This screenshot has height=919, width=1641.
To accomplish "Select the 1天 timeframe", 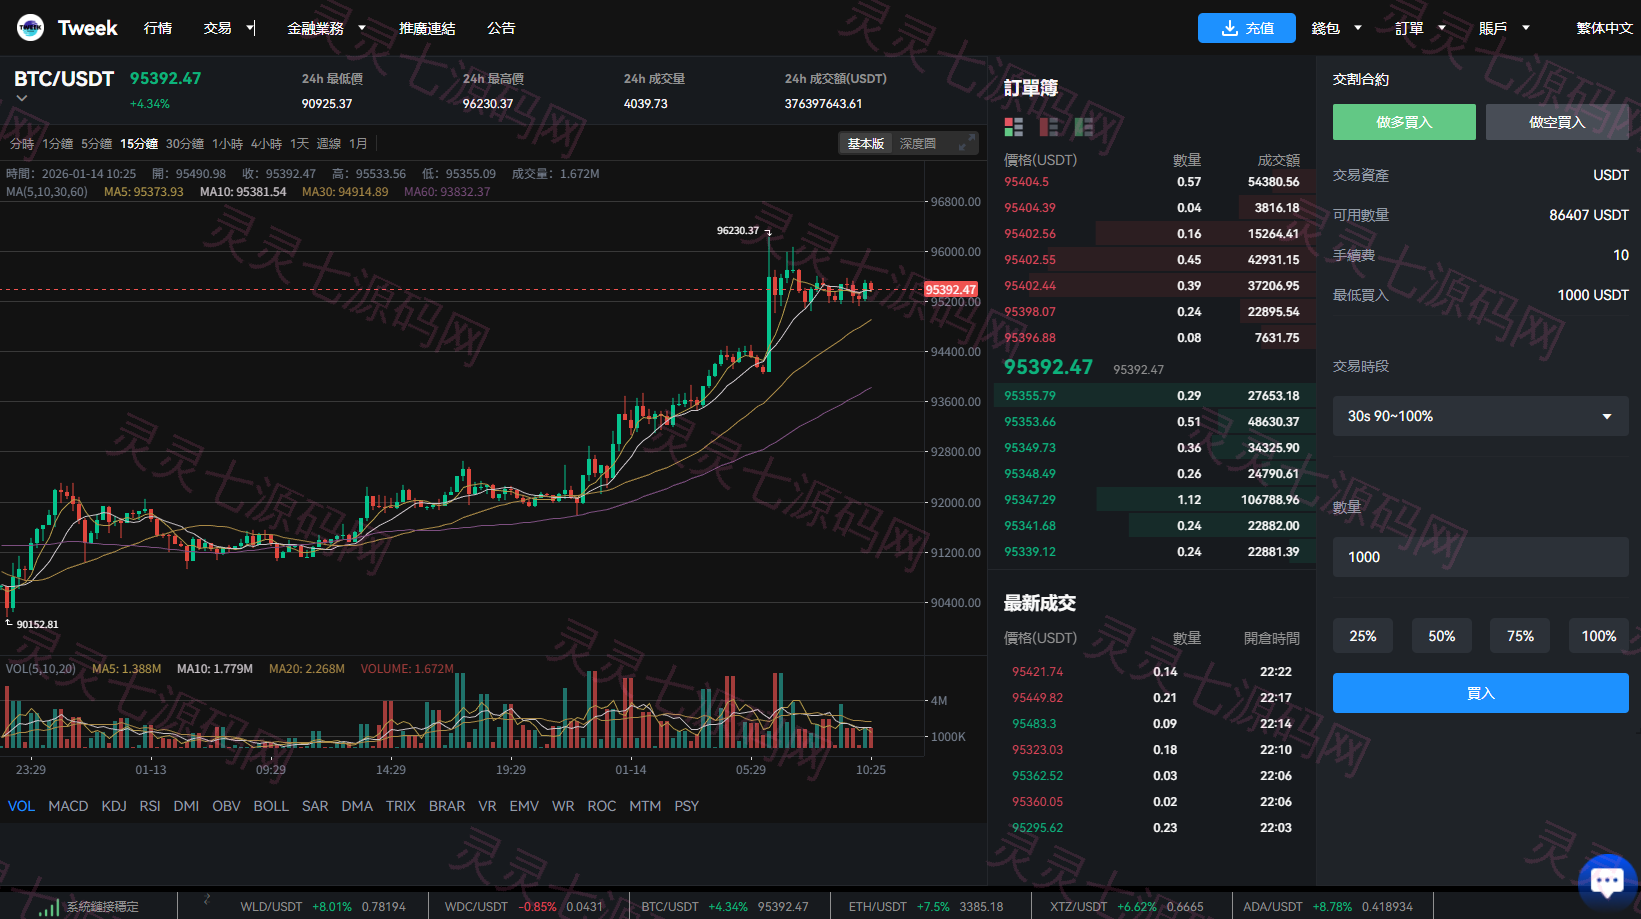I will 300,144.
